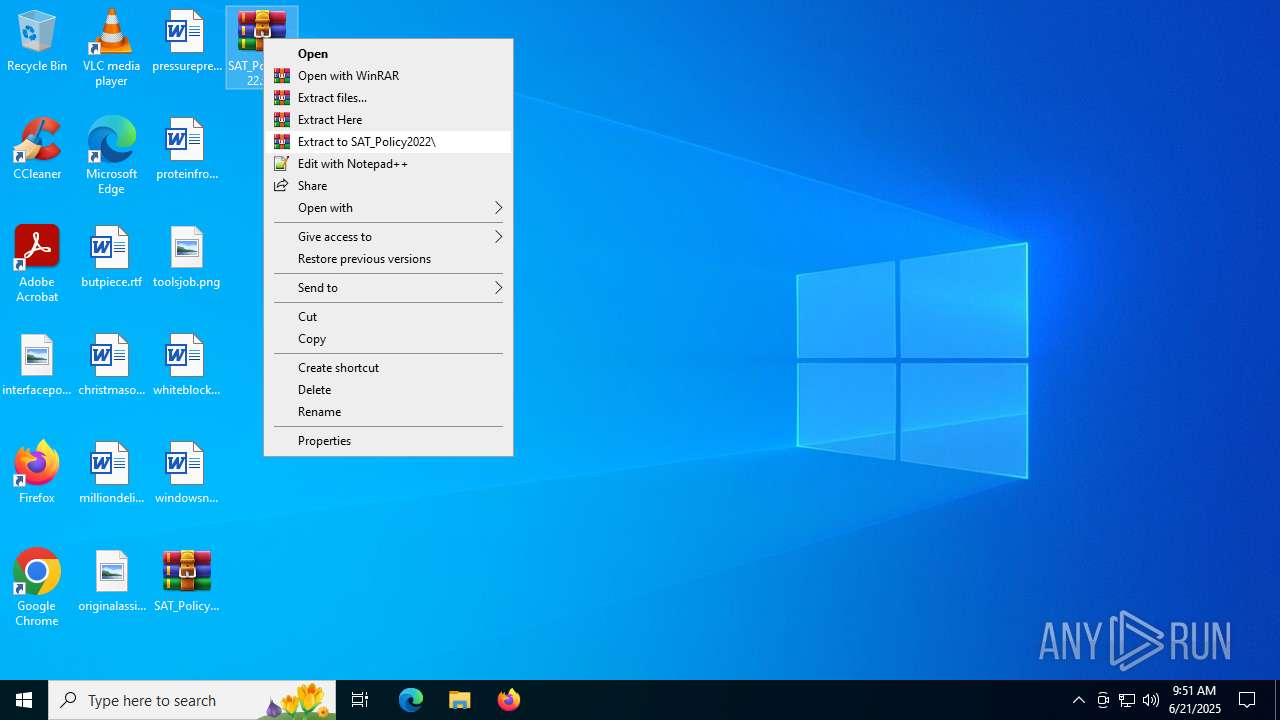
Task: Click the Meet Now tray icon
Action: (1103, 700)
